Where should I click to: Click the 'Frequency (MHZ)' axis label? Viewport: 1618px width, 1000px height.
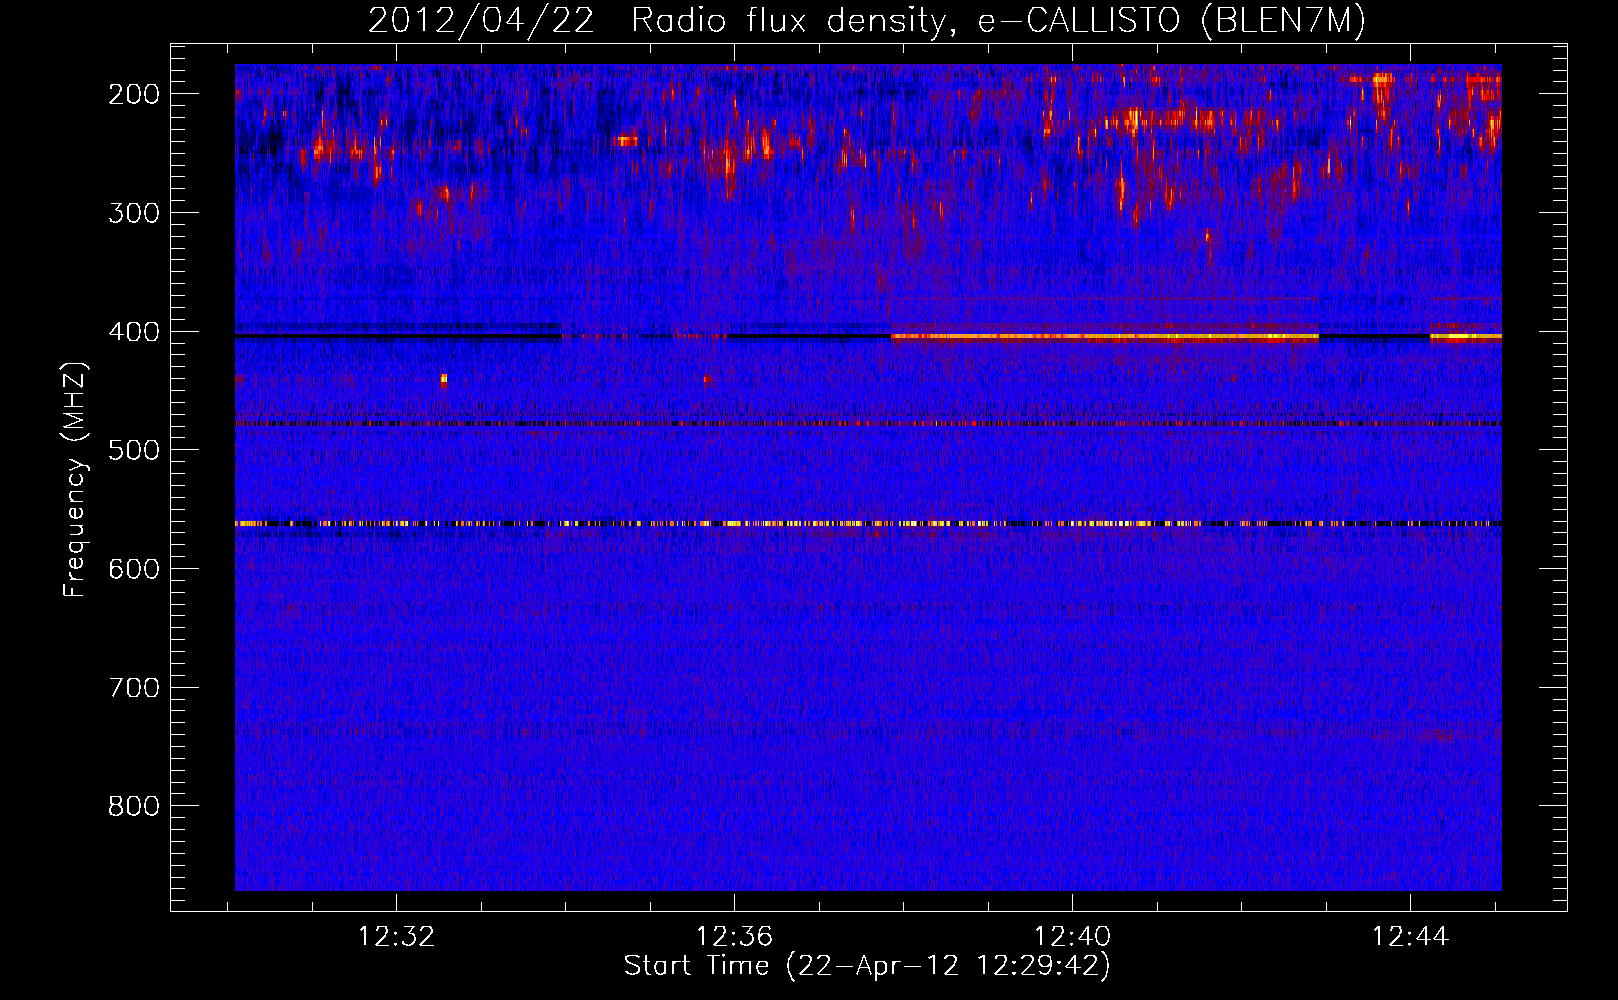pyautogui.click(x=75, y=479)
